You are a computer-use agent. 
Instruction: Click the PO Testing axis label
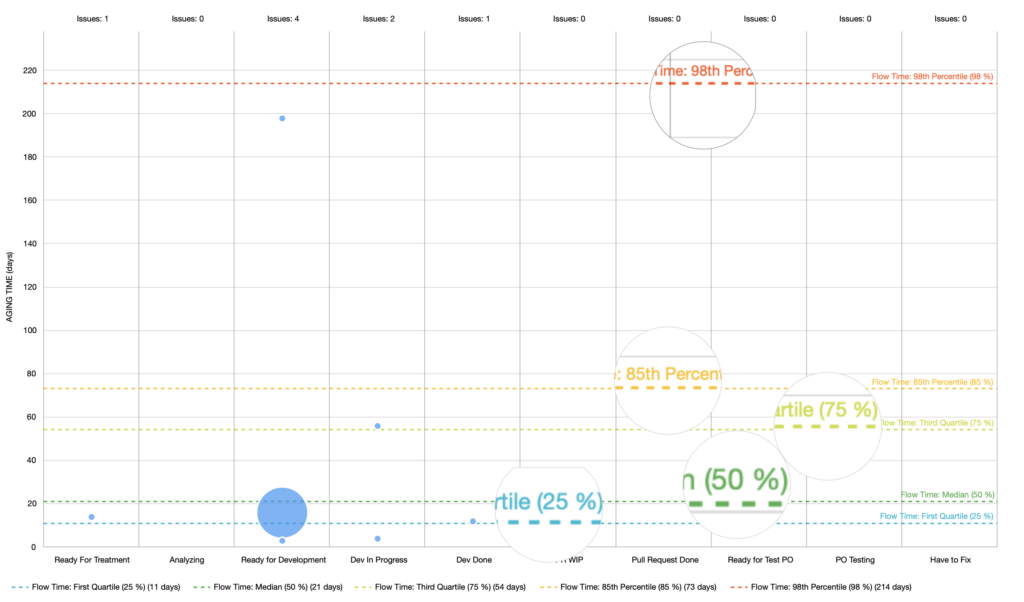pos(855,560)
